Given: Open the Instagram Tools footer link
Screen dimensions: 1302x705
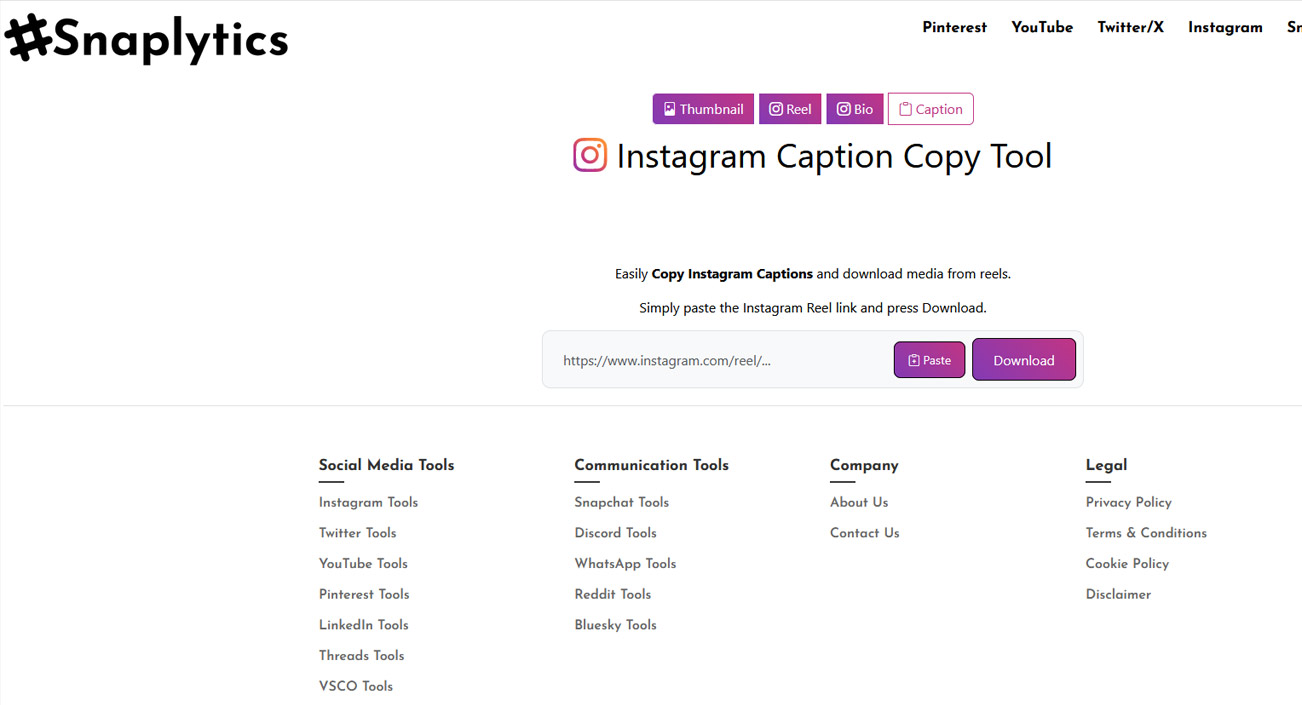Looking at the screenshot, I should click(x=368, y=502).
